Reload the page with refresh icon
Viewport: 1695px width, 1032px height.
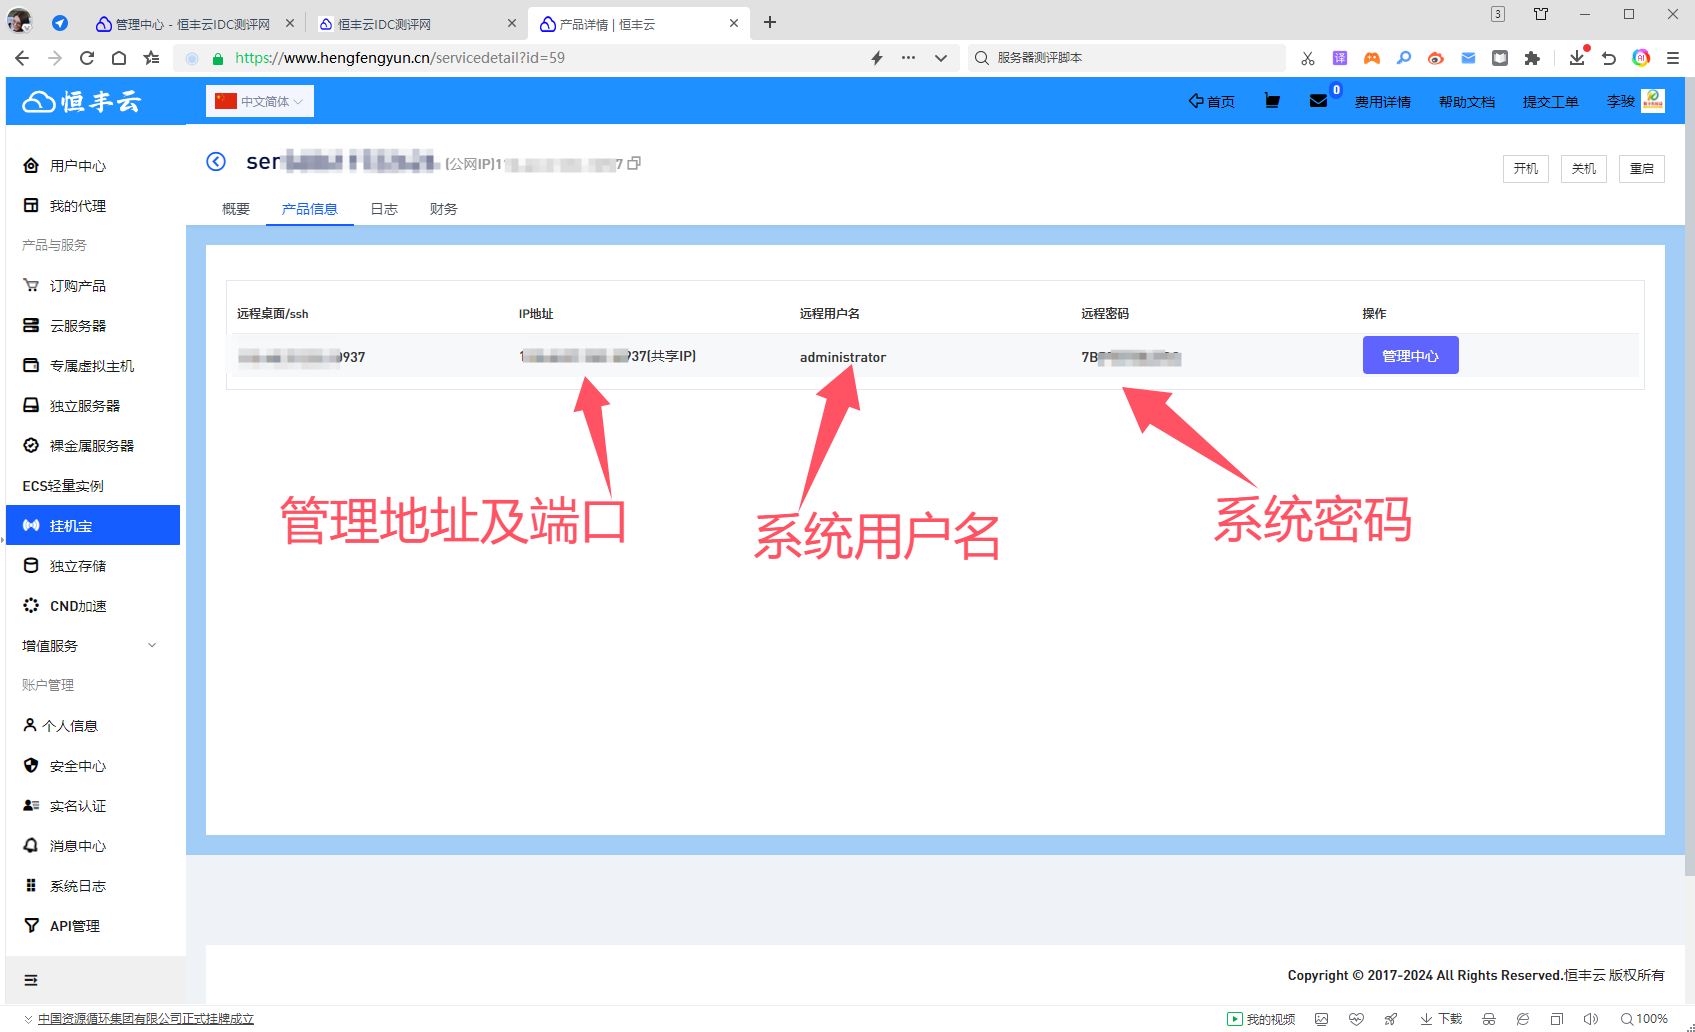[x=87, y=58]
